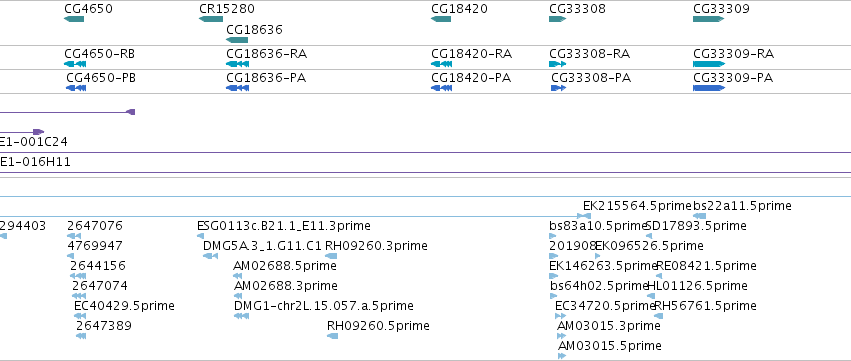Click the AM03015.3prime EST label
Screen dimensions: 851x361
click(609, 326)
